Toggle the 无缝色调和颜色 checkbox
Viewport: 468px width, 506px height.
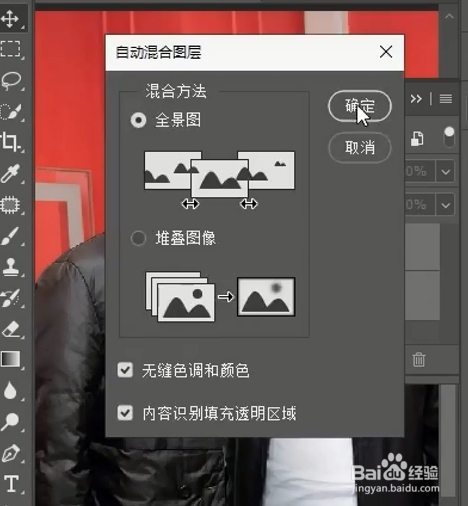(125, 370)
